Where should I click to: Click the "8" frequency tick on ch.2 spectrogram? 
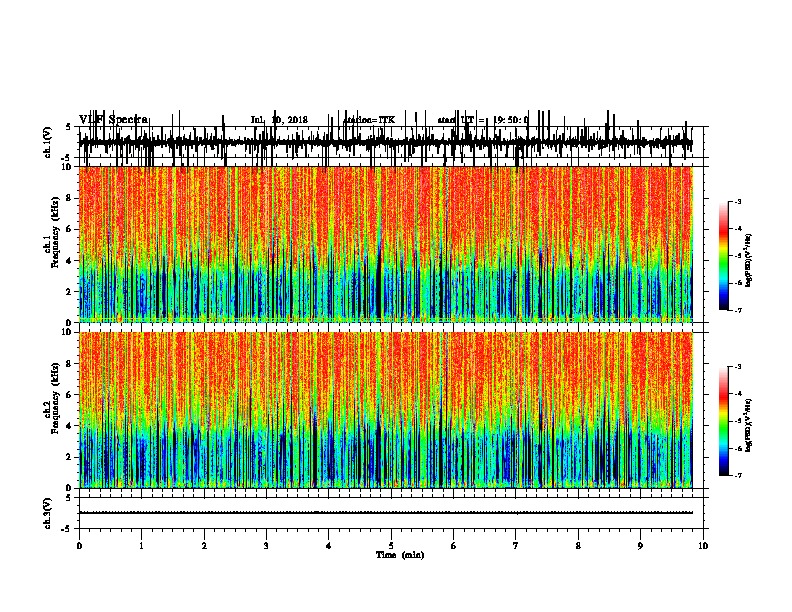pos(70,364)
